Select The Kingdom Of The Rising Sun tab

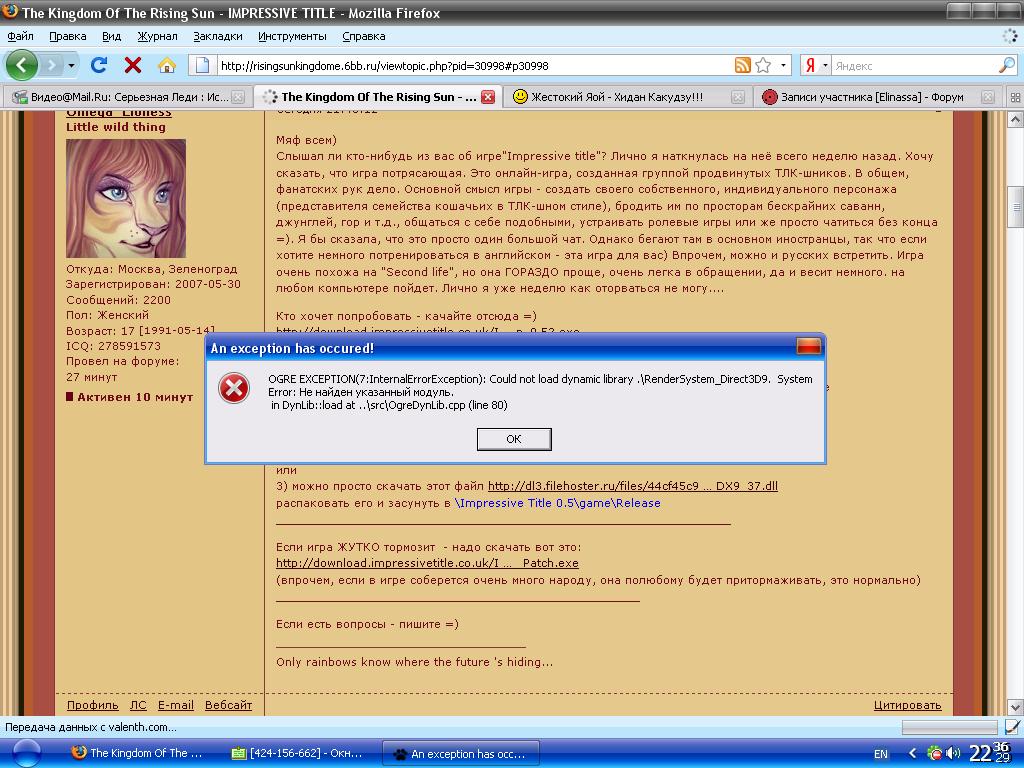(377, 97)
